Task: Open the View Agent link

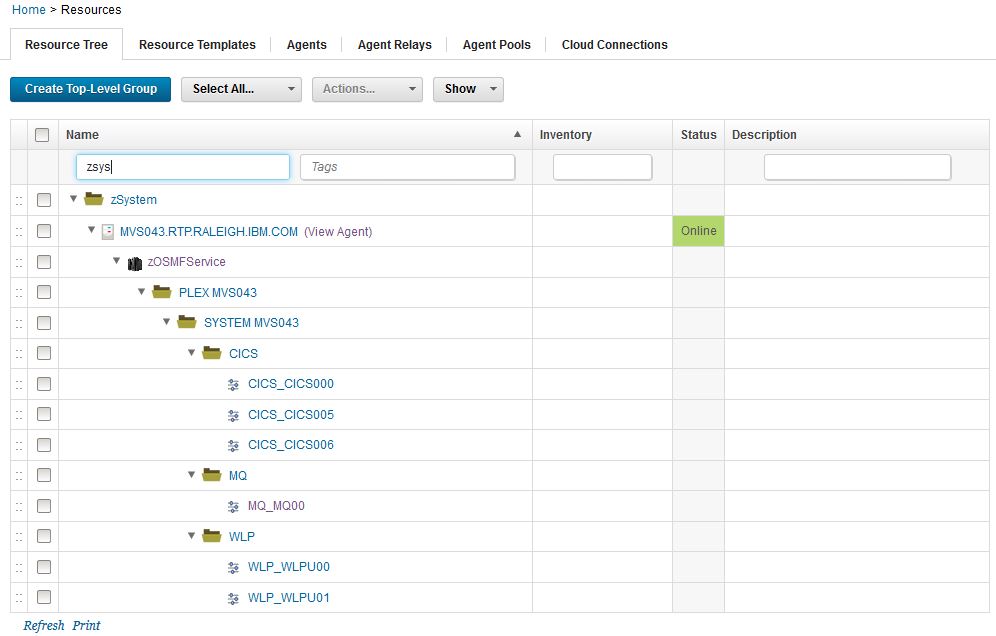Action: [338, 232]
